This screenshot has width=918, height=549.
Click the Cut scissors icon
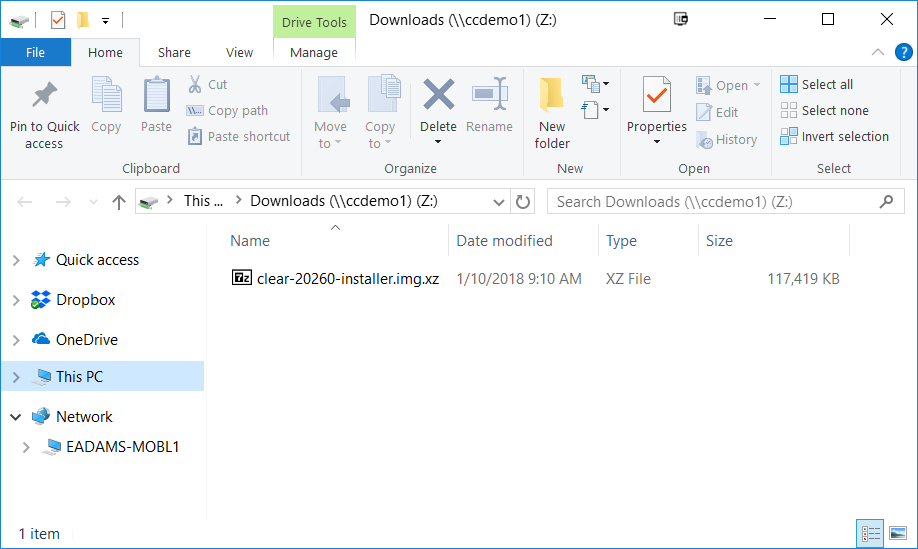pos(195,84)
